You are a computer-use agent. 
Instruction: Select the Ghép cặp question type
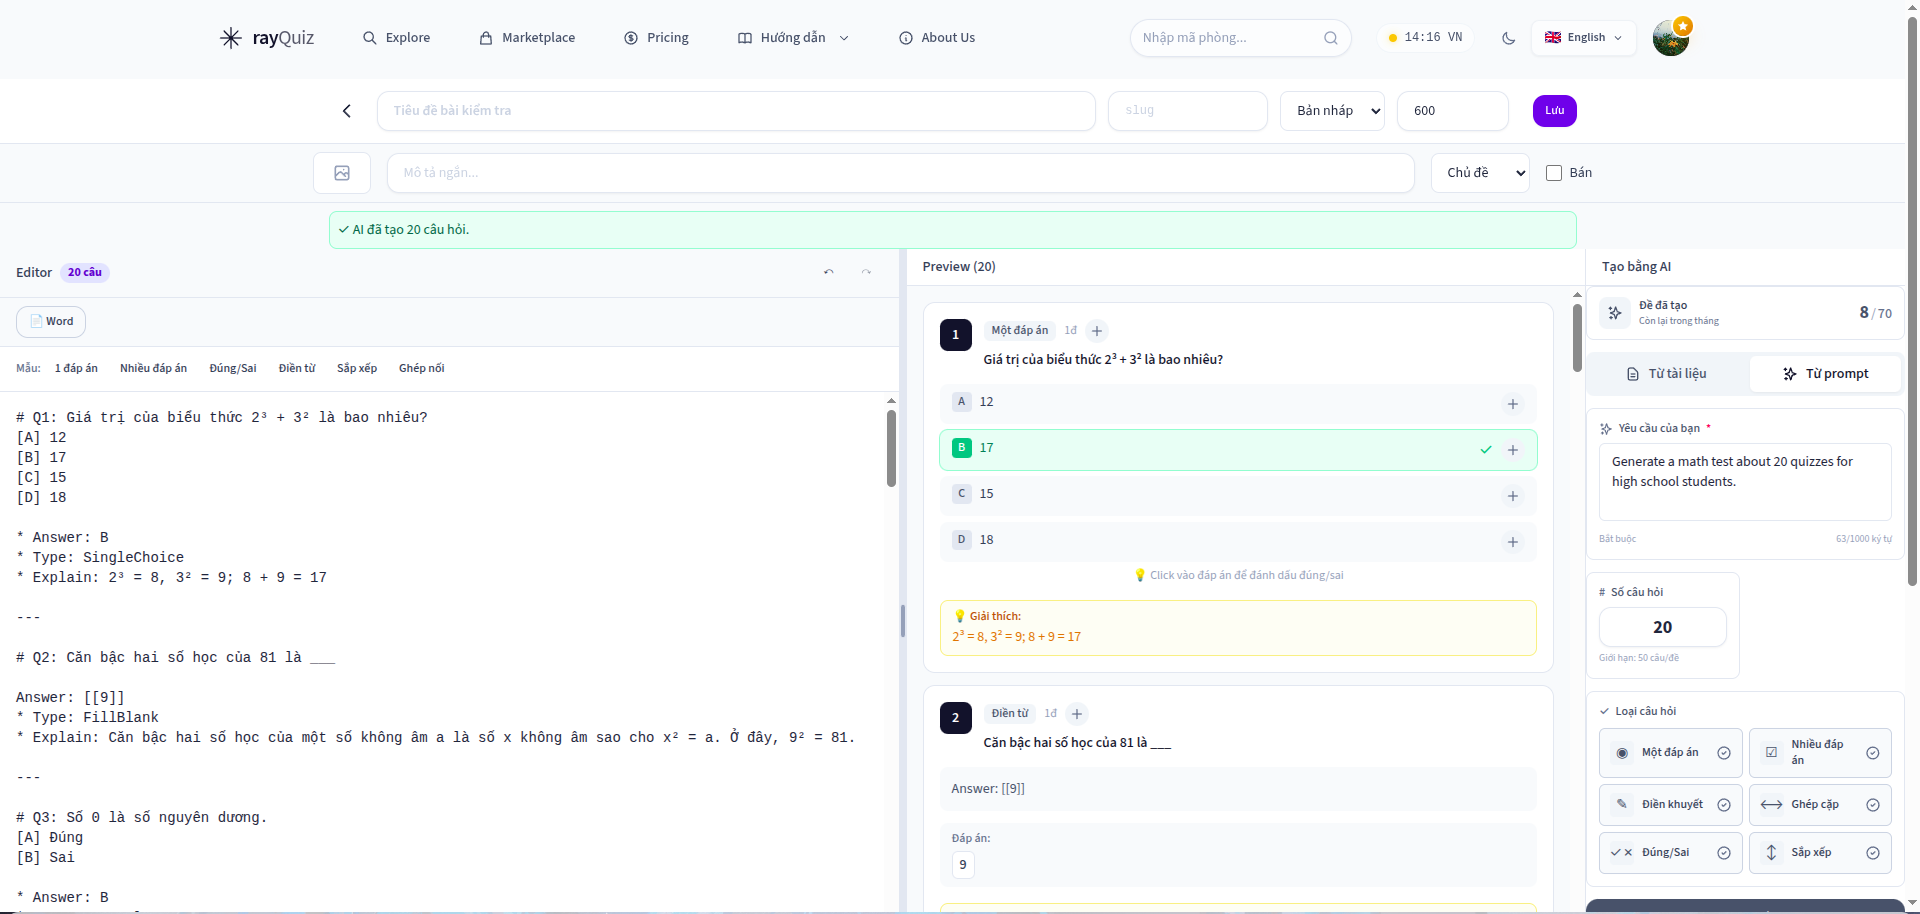[x=1820, y=805]
